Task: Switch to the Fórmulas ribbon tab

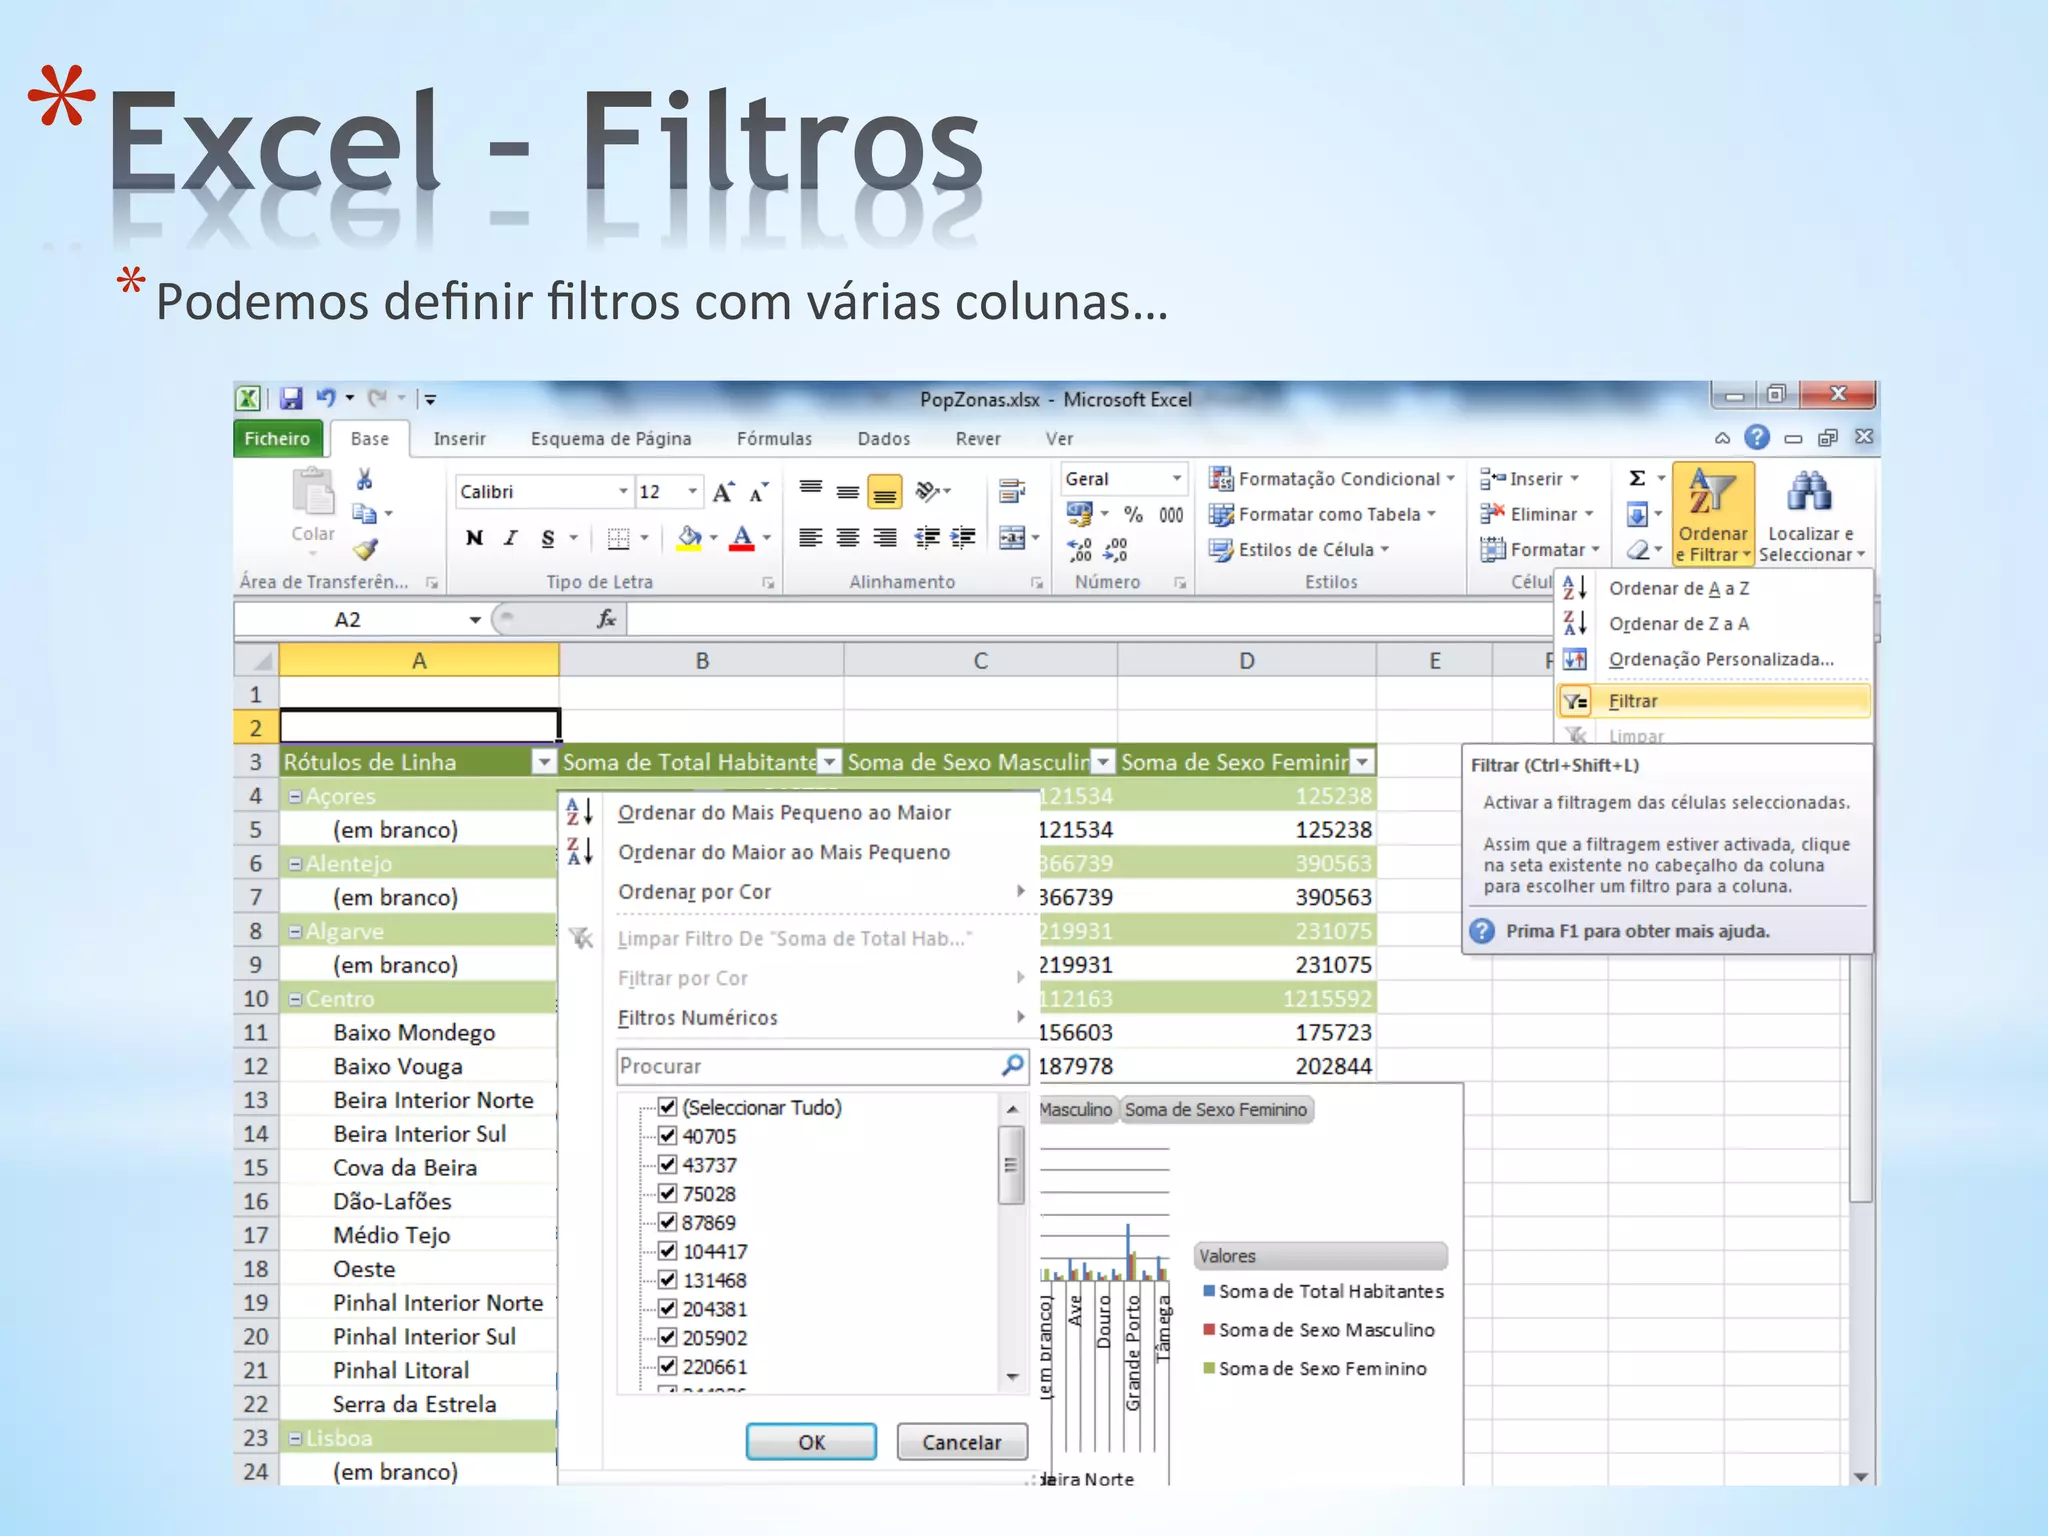Action: click(x=774, y=439)
